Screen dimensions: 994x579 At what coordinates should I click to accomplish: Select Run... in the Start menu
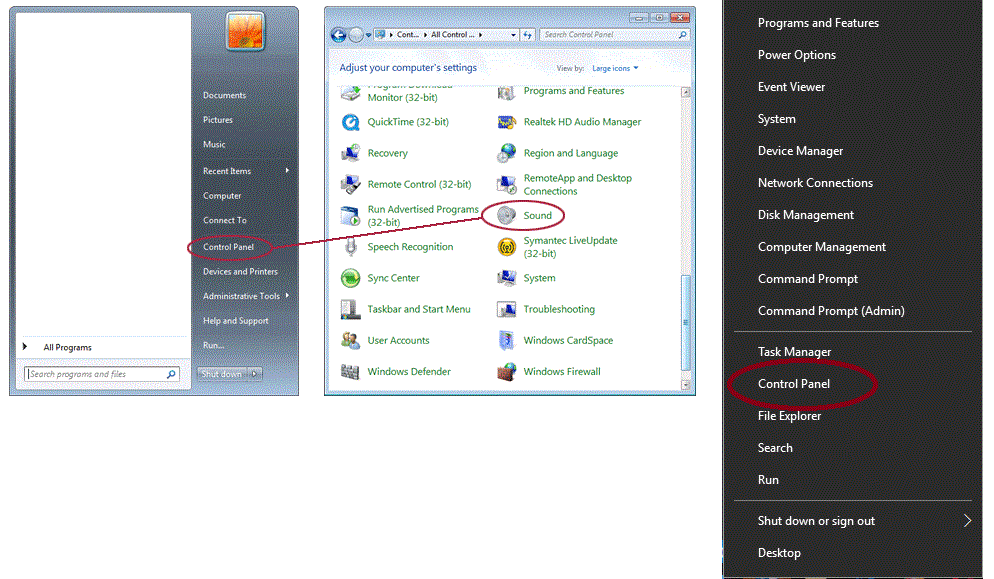click(x=214, y=346)
